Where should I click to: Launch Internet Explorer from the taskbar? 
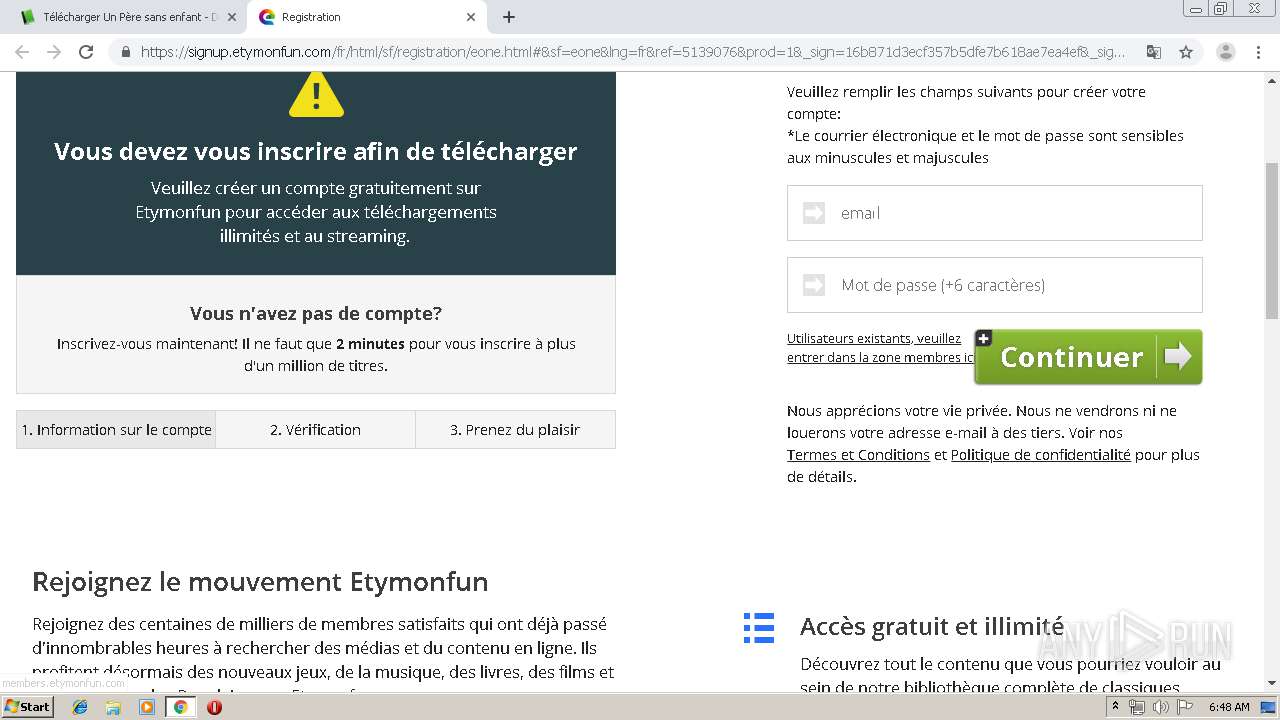click(x=80, y=707)
